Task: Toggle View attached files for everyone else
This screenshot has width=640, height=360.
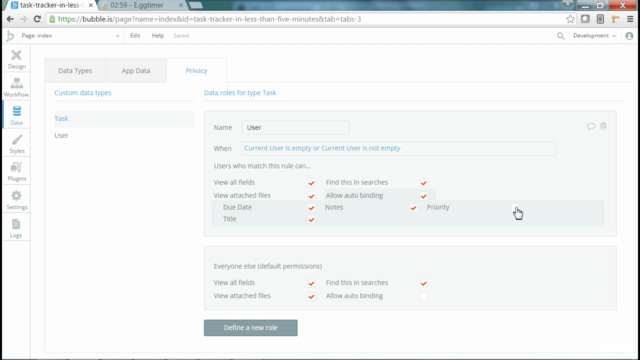Action: click(x=311, y=296)
